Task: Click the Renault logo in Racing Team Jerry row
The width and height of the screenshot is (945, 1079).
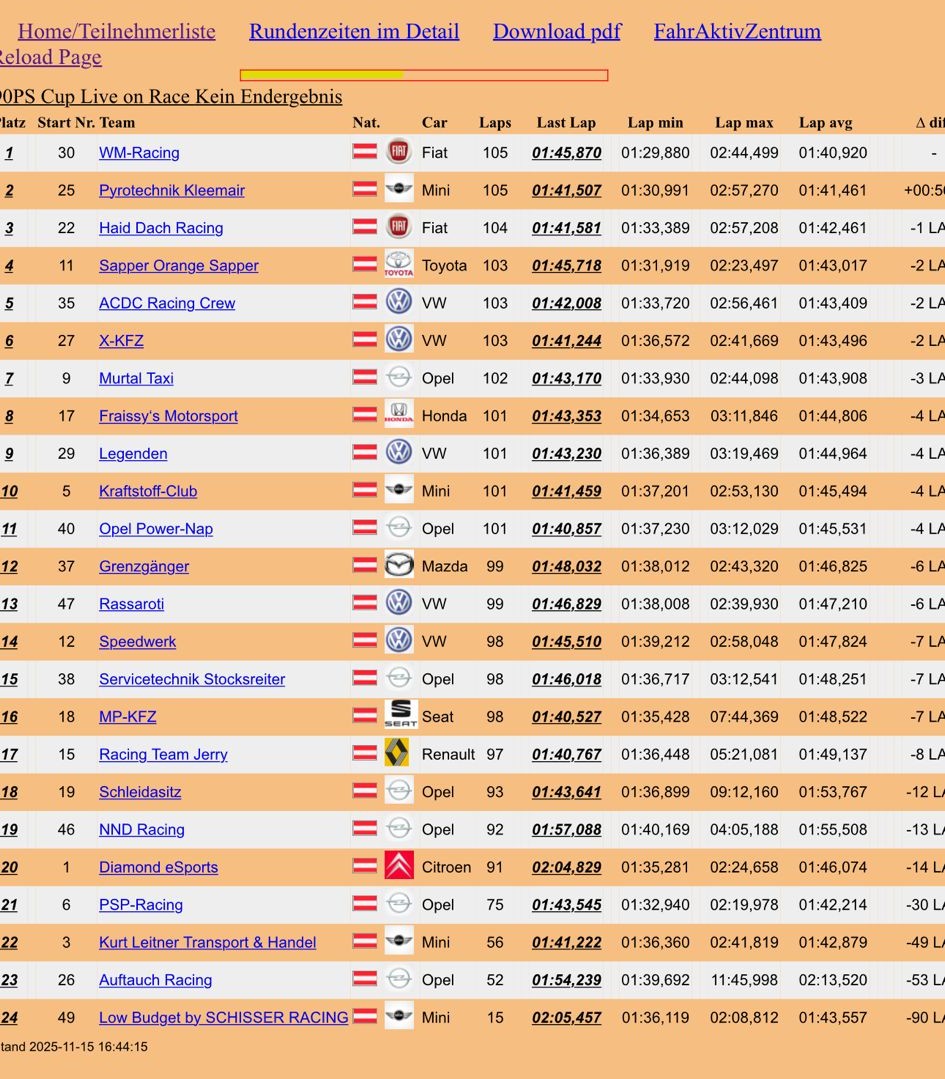Action: [x=397, y=753]
